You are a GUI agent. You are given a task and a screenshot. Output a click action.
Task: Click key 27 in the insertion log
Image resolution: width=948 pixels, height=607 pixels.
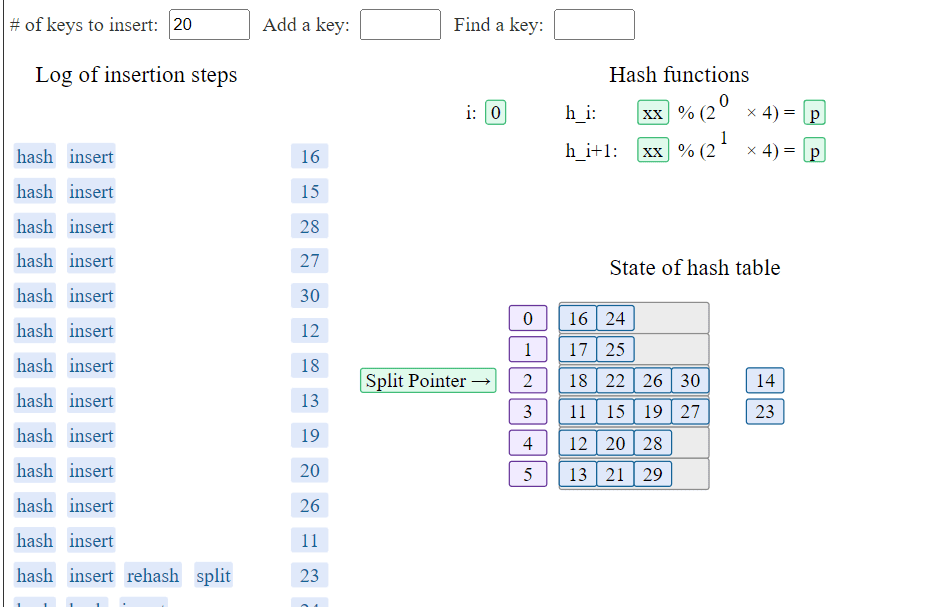(310, 261)
